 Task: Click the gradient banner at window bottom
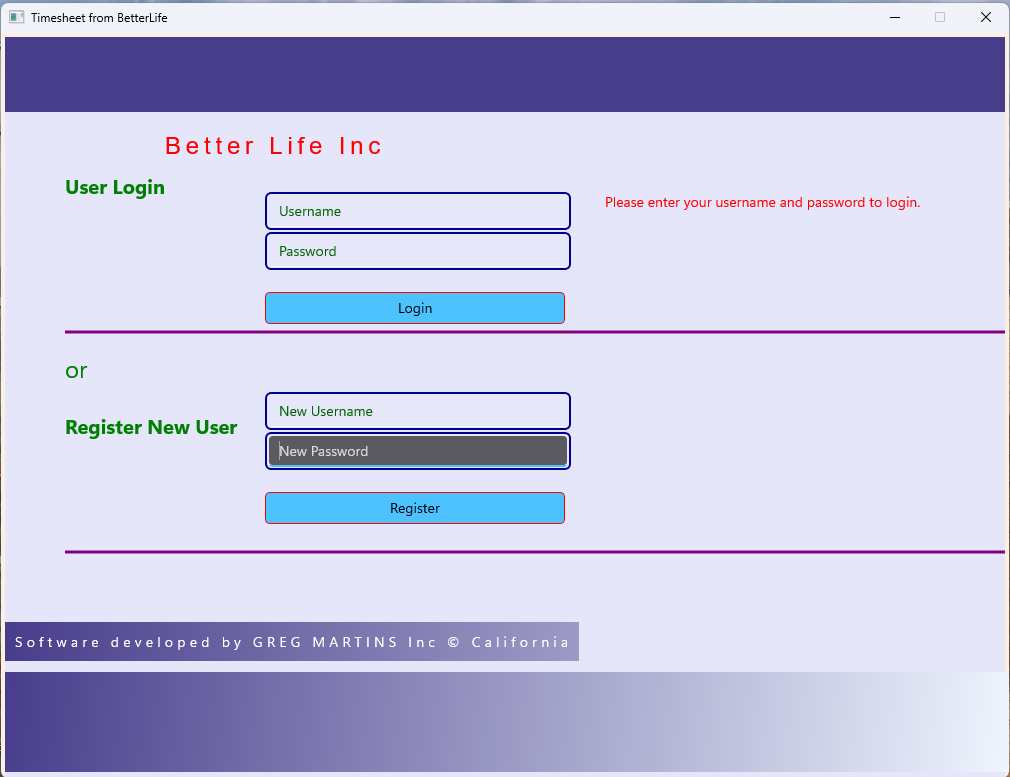click(x=505, y=722)
